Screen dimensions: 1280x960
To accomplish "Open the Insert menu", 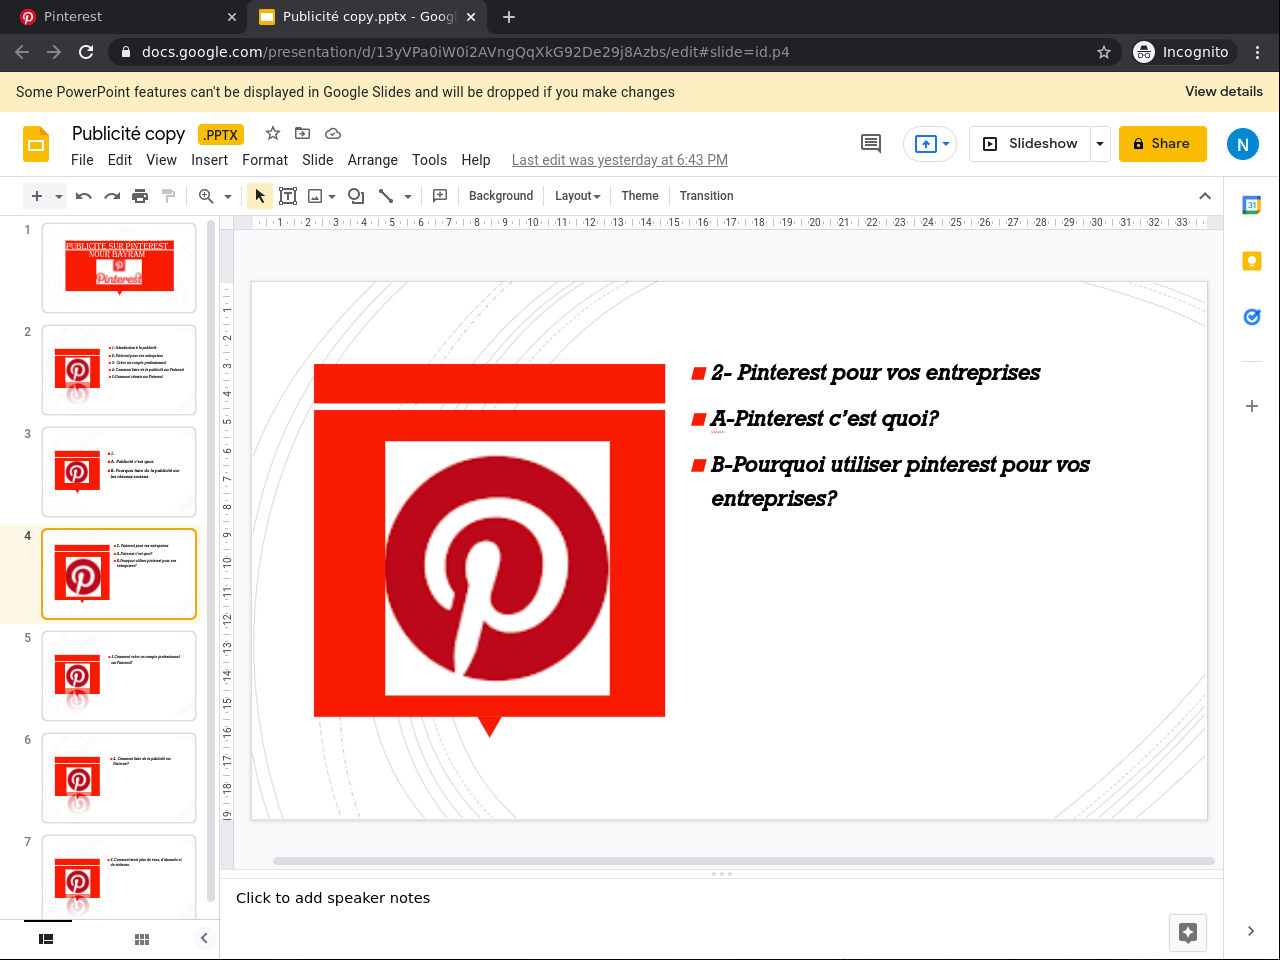I will coord(210,160).
